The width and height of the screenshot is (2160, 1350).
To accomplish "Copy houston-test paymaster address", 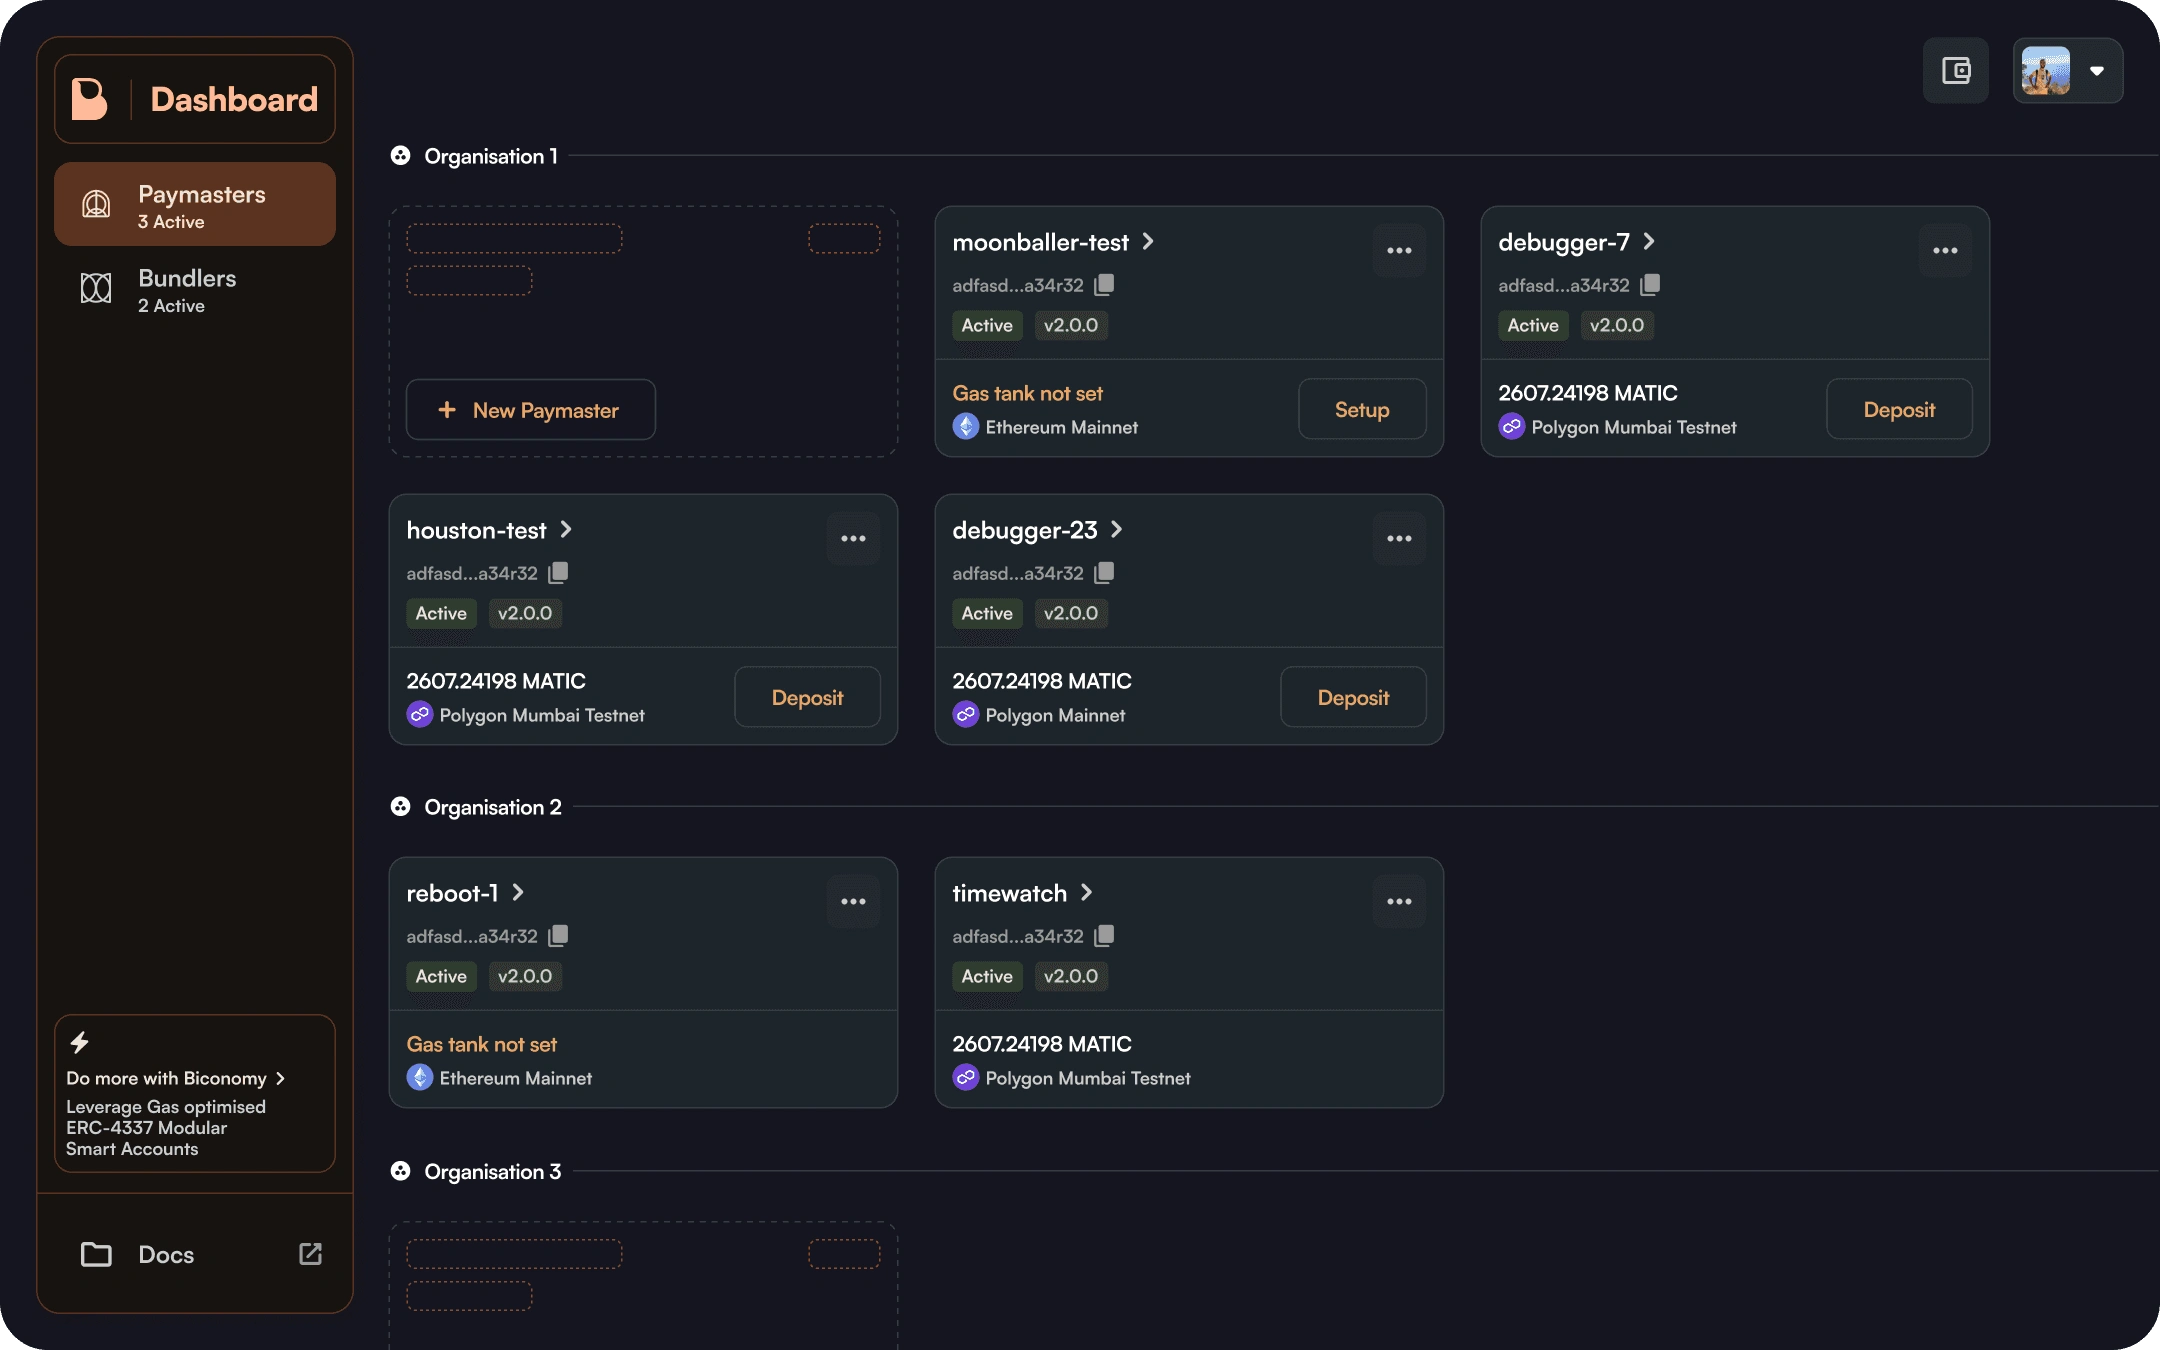I will pos(558,573).
